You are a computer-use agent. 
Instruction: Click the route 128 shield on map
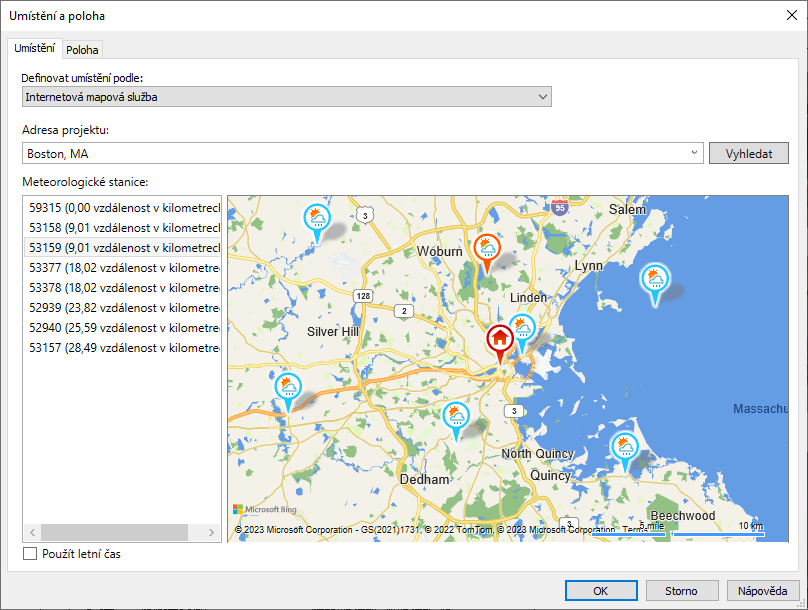point(363,296)
